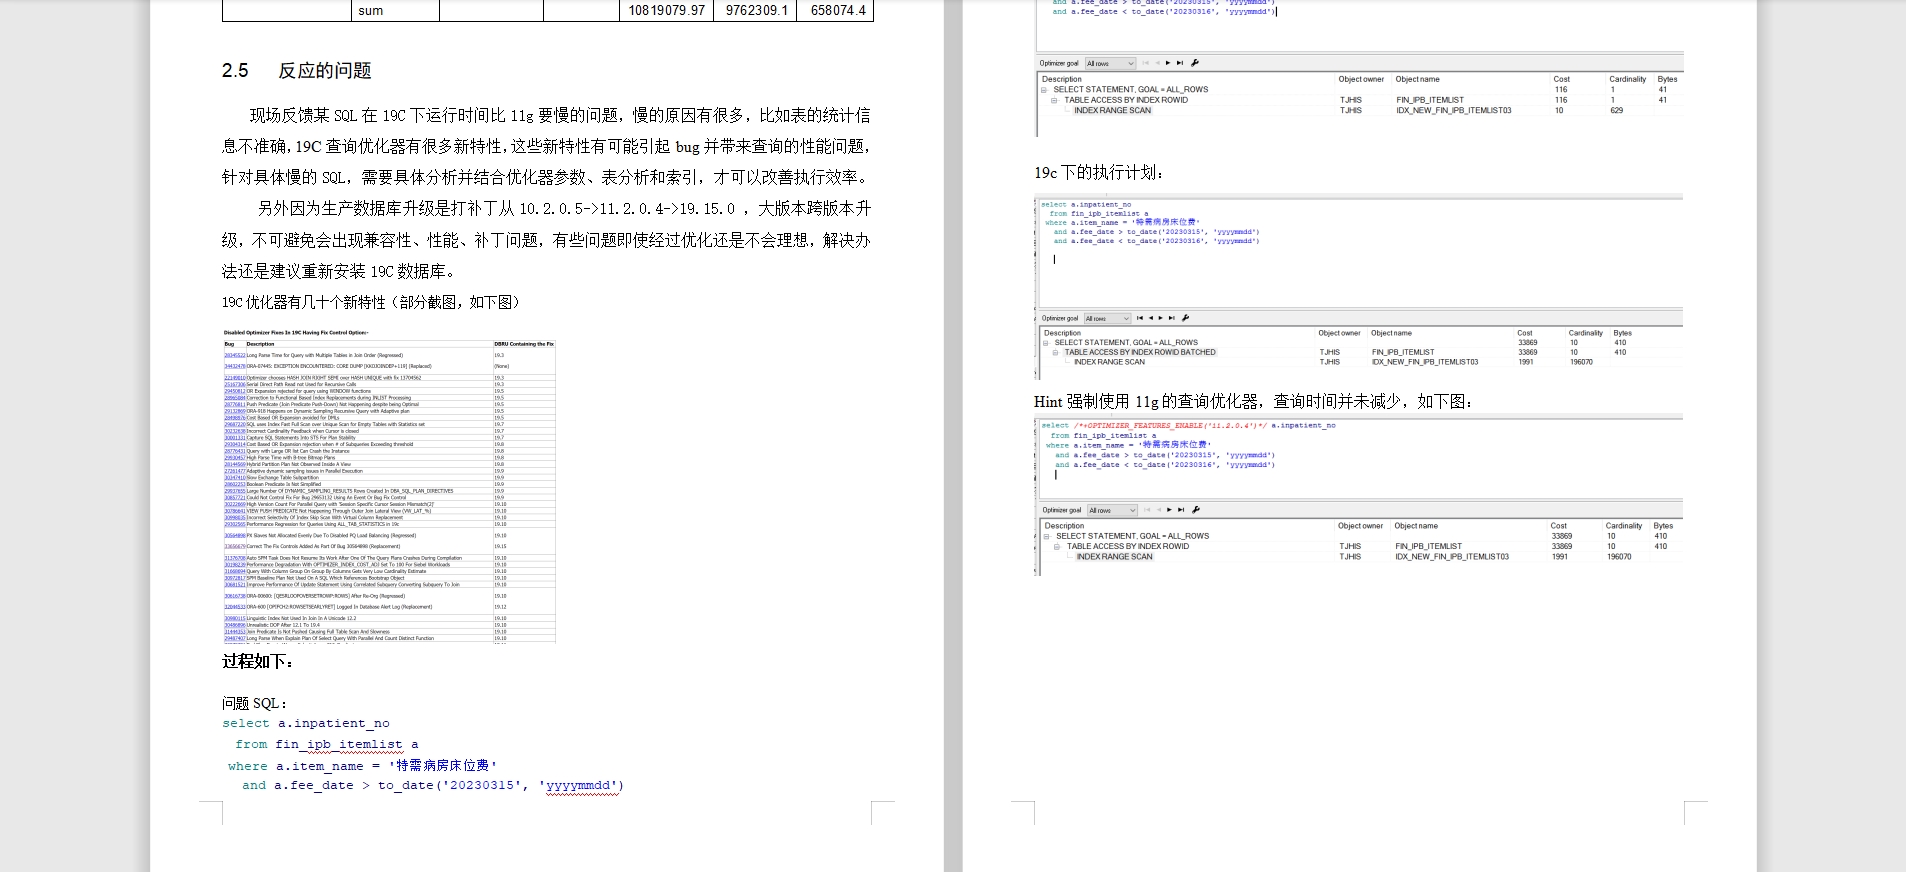Click the SQL line 'from fin_ipb_itemlist a' on left page

point(327,744)
